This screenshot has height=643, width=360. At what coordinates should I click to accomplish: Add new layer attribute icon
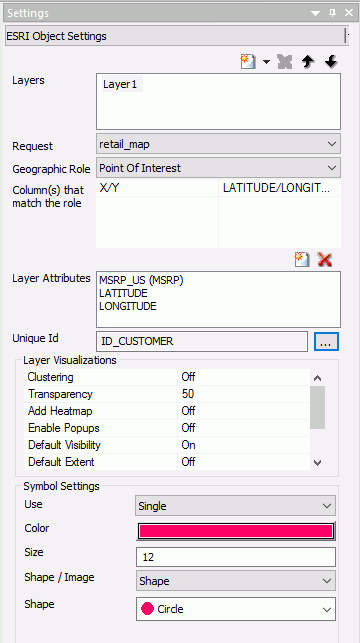click(x=302, y=260)
